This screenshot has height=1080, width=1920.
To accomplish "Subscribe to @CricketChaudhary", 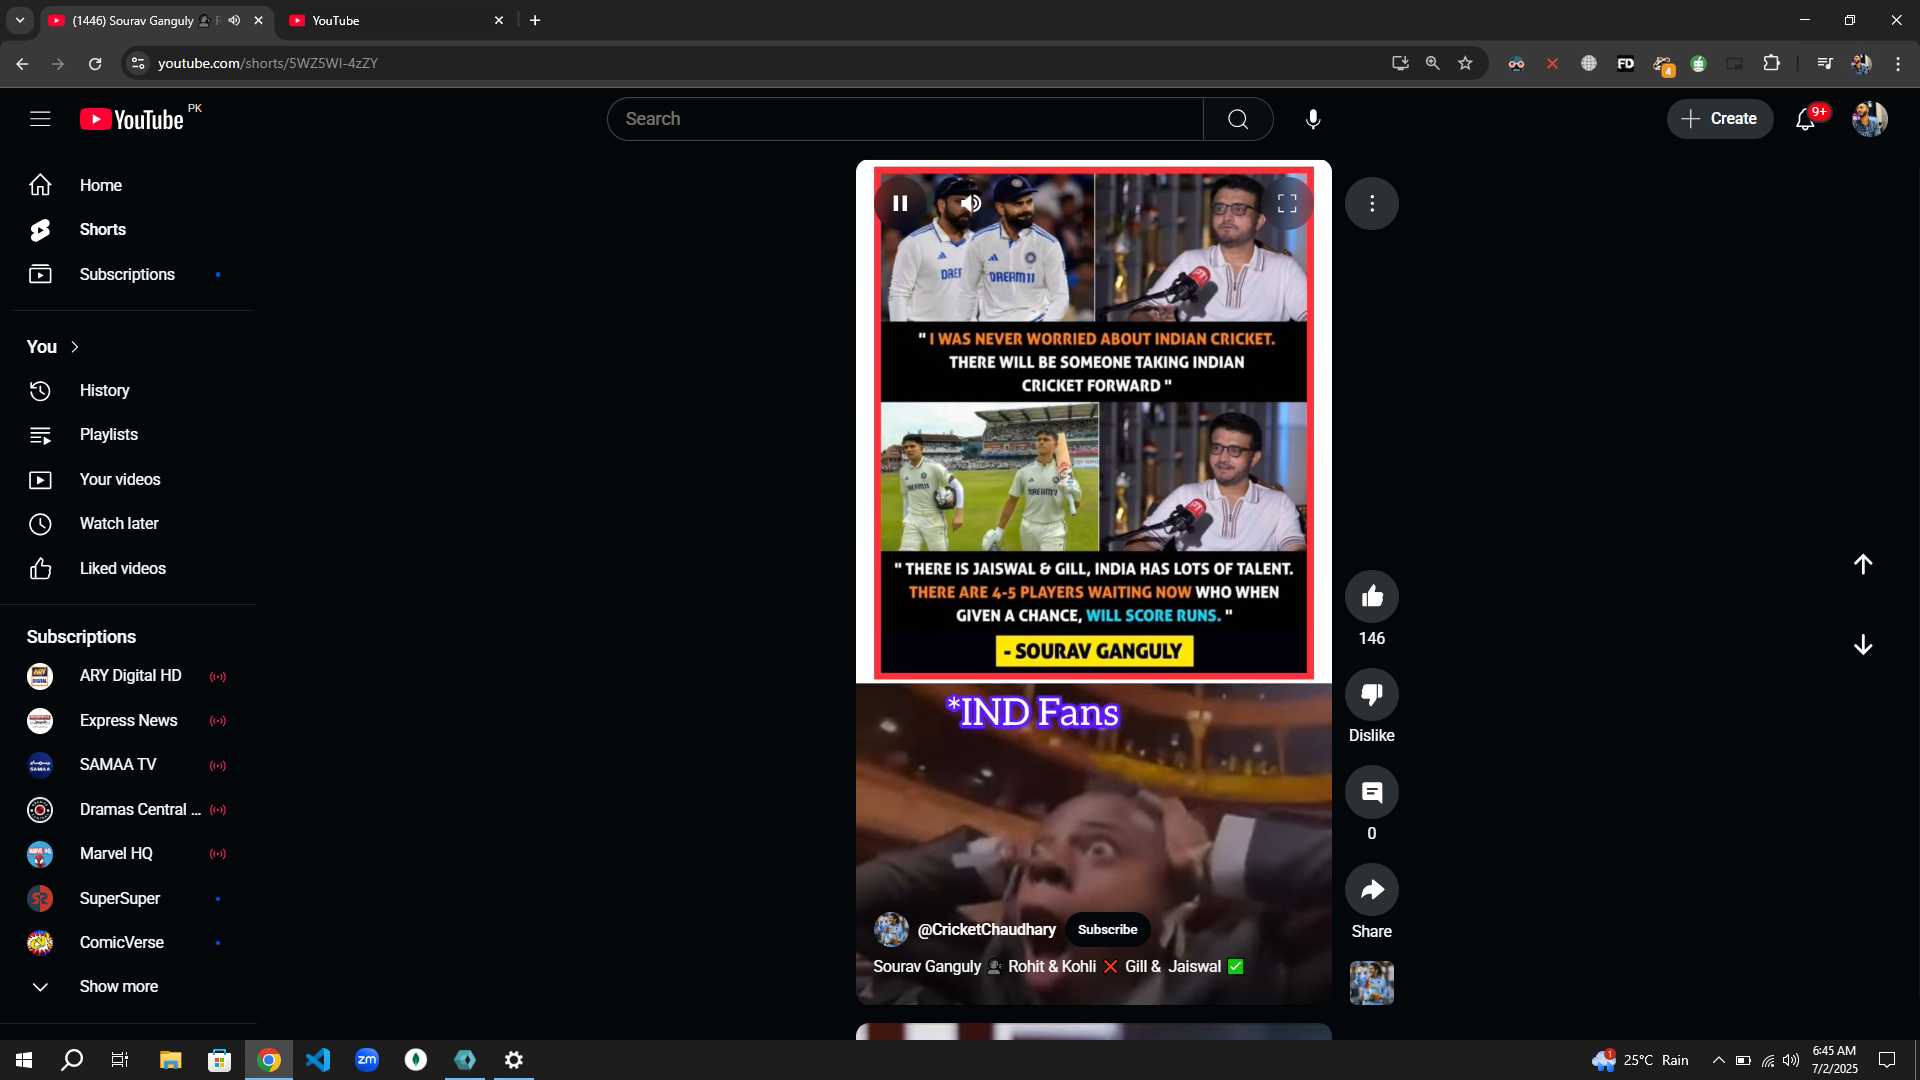I will [x=1107, y=929].
